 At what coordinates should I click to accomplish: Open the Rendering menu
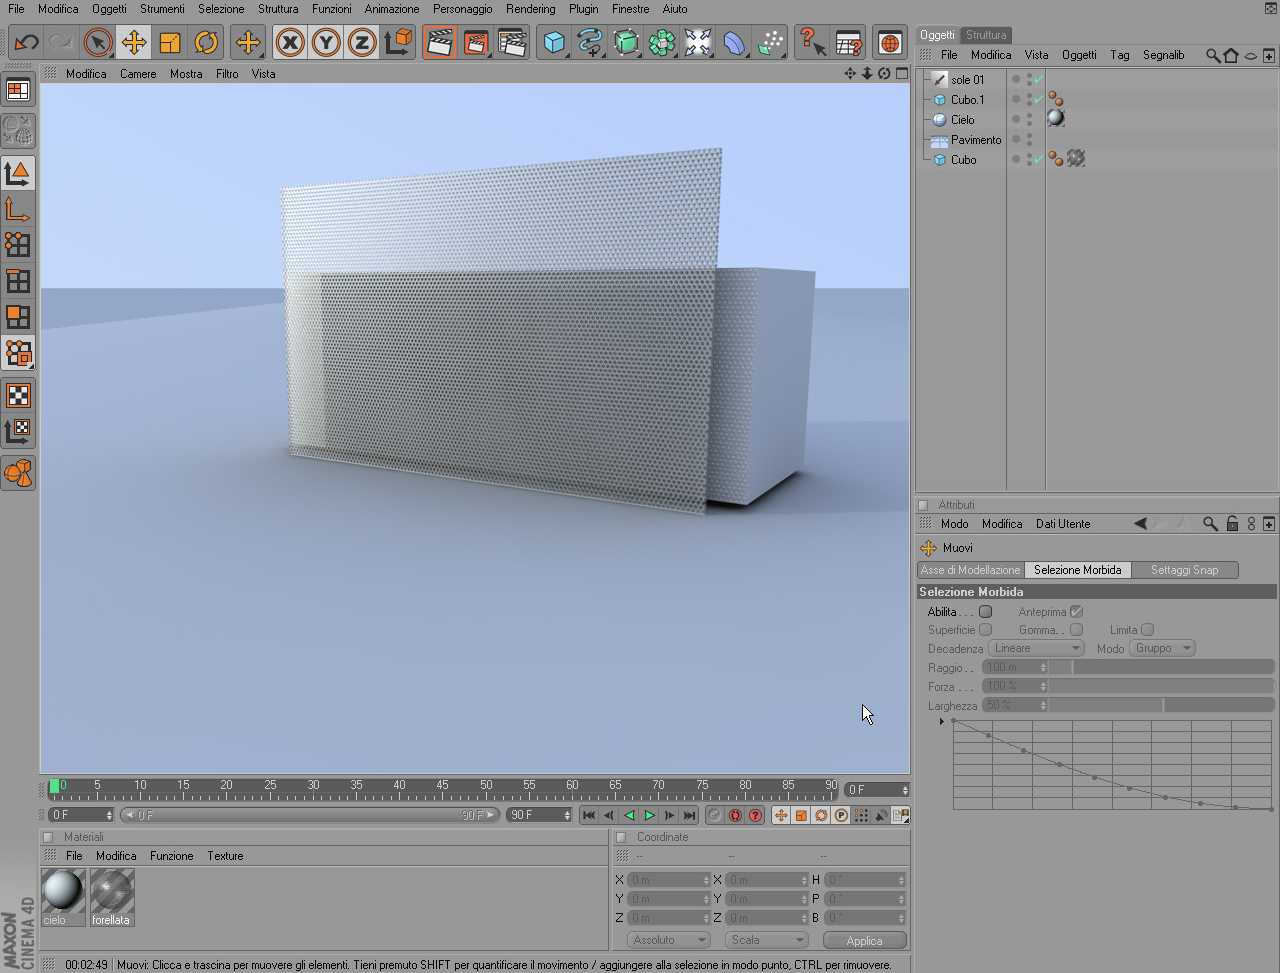(x=530, y=9)
